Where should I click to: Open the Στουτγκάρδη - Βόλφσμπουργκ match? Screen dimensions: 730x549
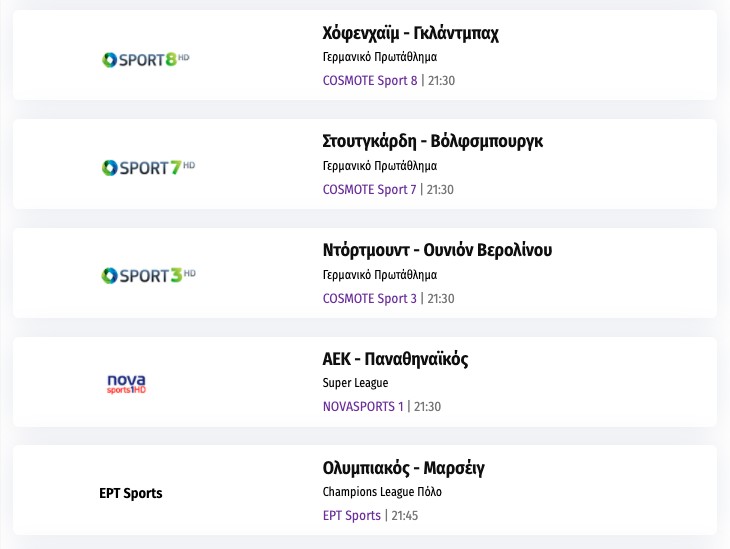coord(433,141)
